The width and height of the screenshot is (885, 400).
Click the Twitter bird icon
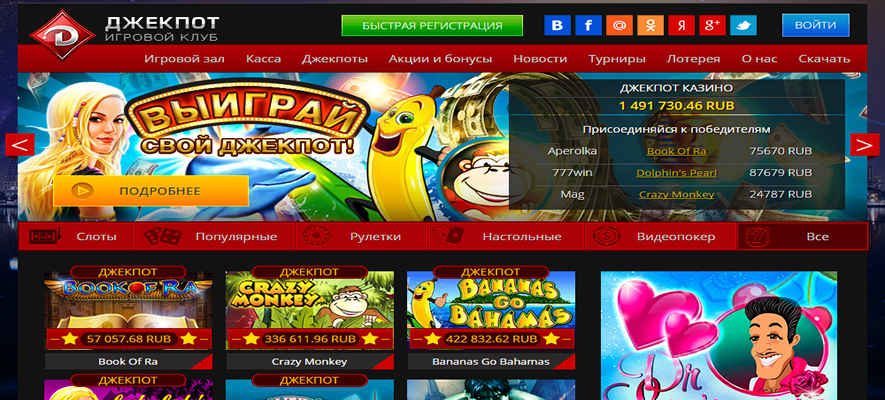point(743,25)
